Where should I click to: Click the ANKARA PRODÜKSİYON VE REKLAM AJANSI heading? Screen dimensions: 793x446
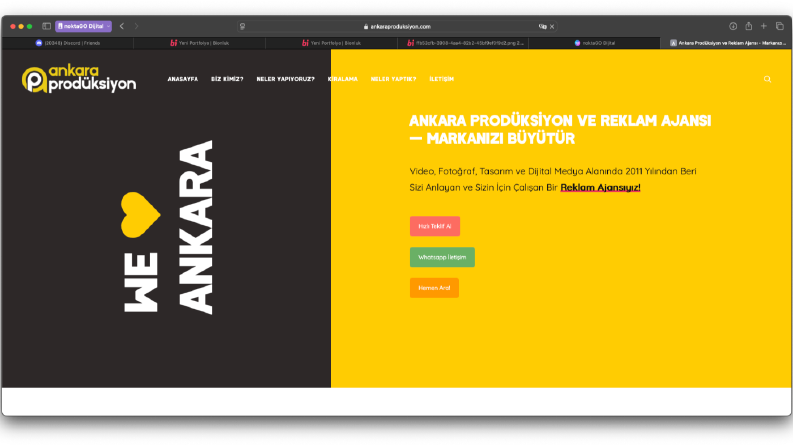(560, 129)
